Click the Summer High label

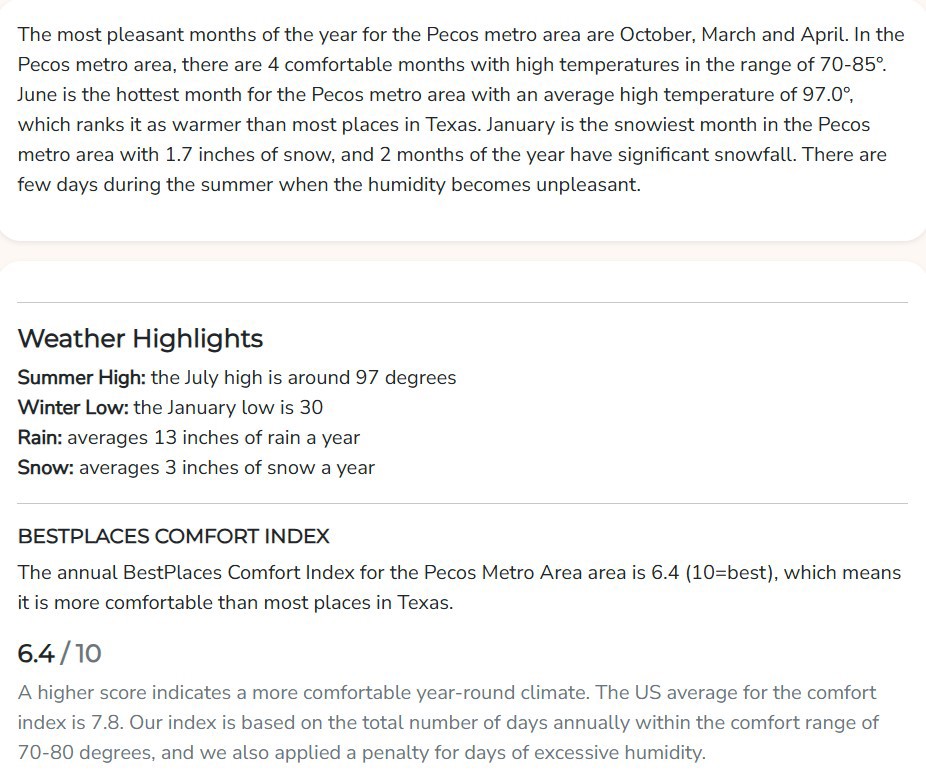(x=81, y=377)
